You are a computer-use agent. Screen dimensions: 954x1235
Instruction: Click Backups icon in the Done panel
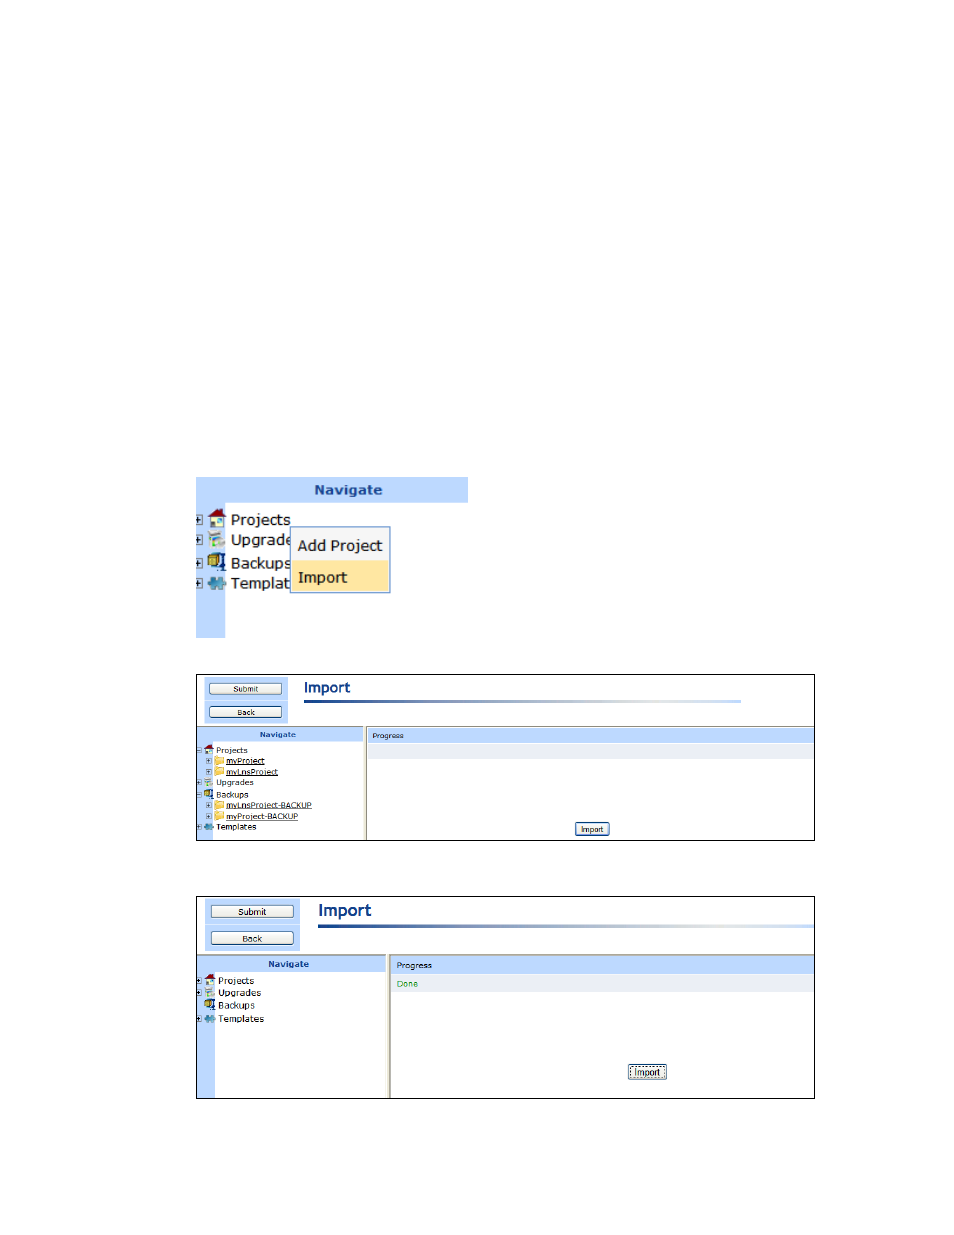pyautogui.click(x=210, y=1005)
